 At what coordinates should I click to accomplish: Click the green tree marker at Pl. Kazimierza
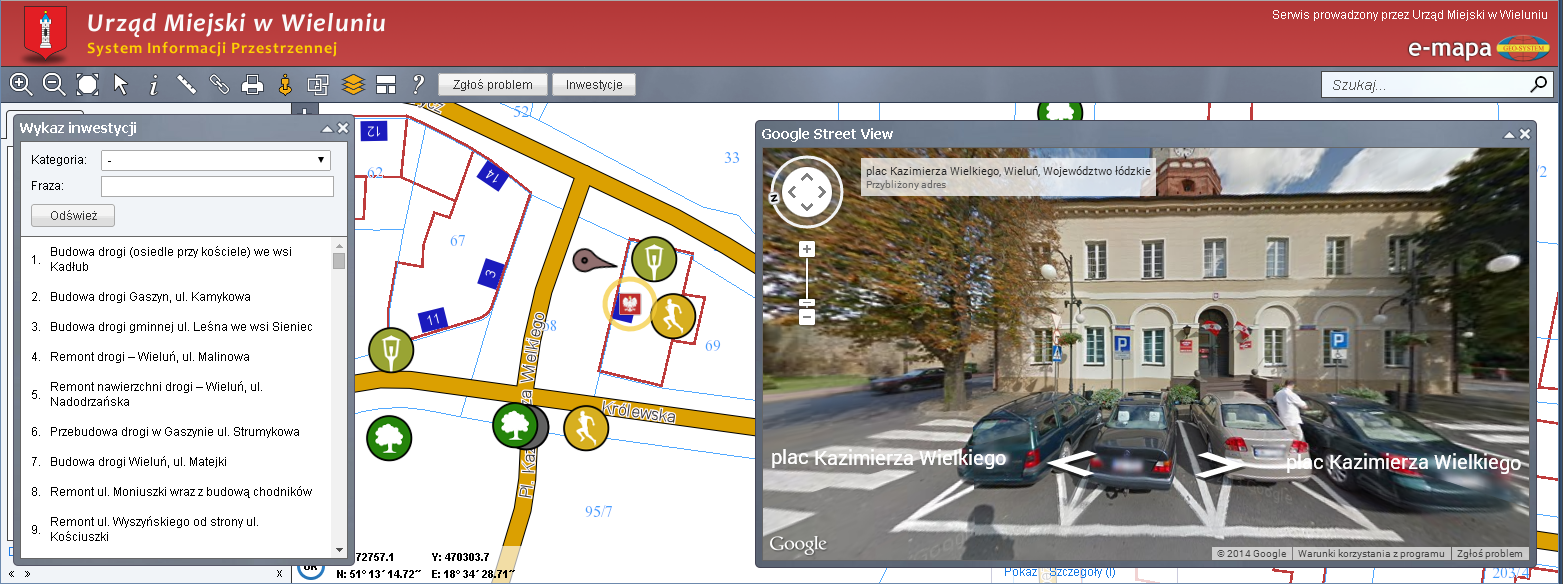pyautogui.click(x=515, y=425)
